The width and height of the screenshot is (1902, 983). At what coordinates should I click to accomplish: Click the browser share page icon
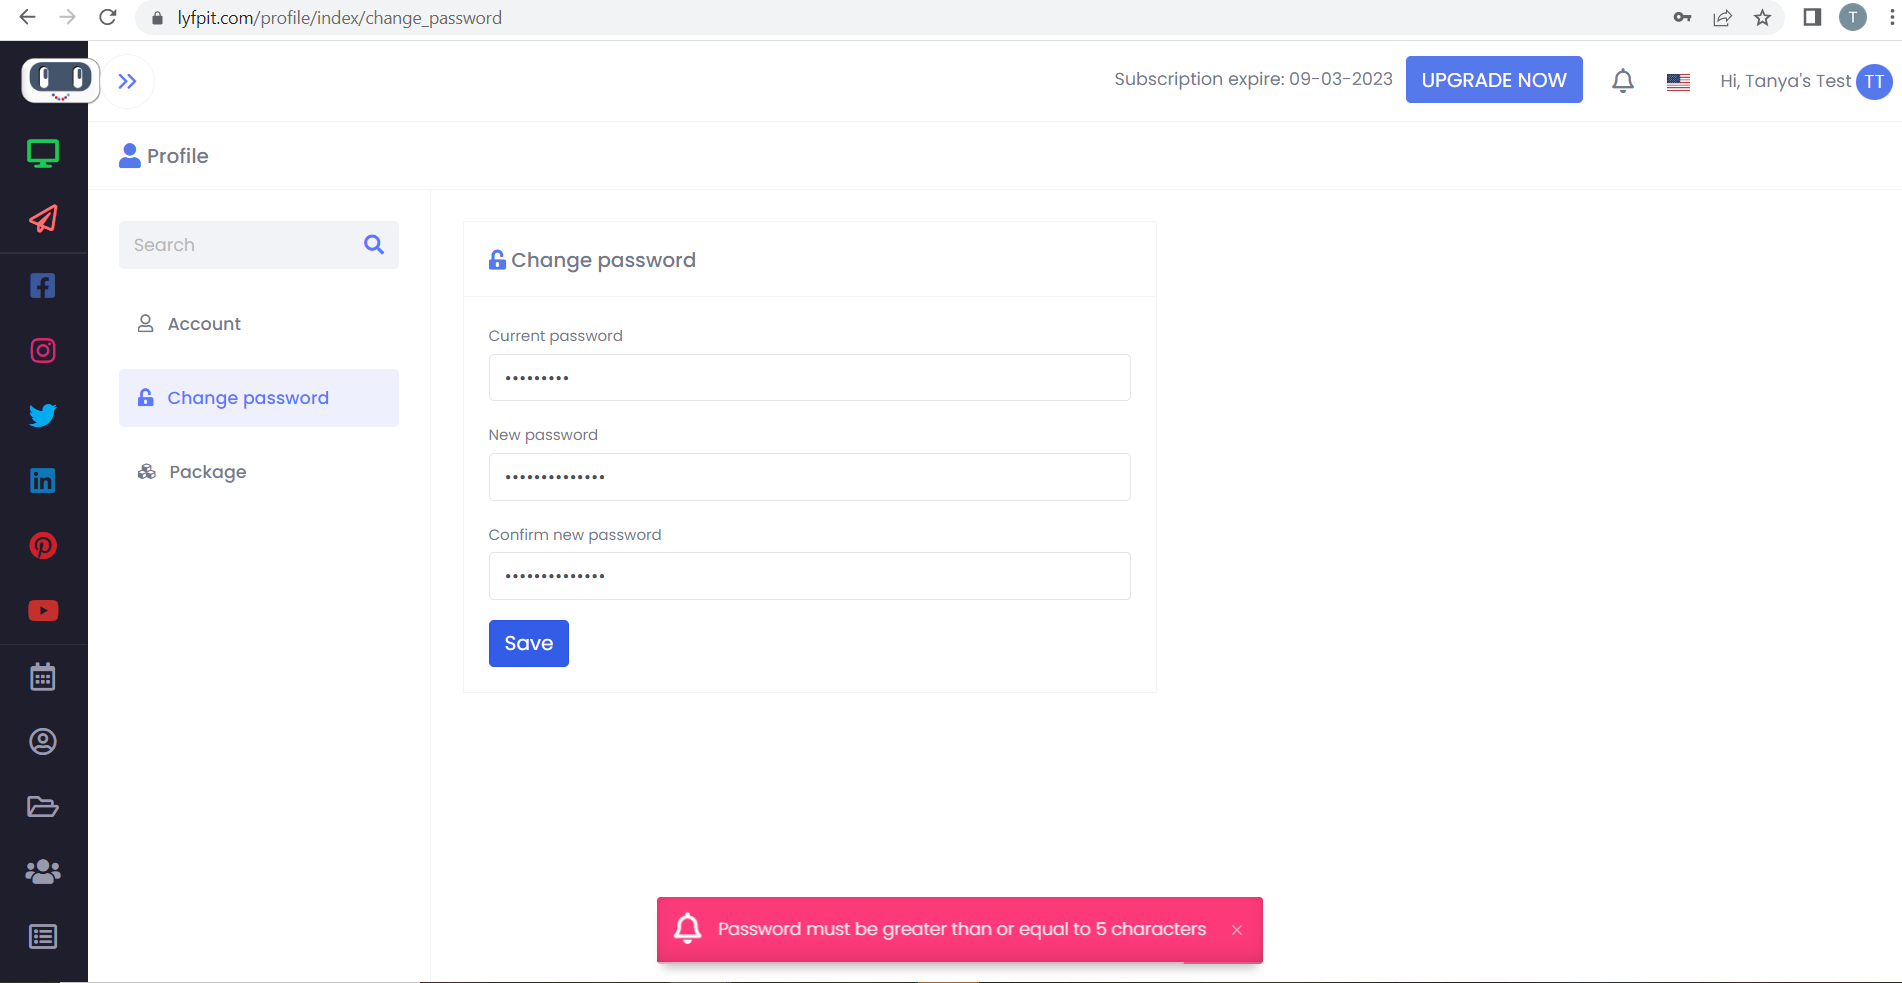(x=1722, y=18)
